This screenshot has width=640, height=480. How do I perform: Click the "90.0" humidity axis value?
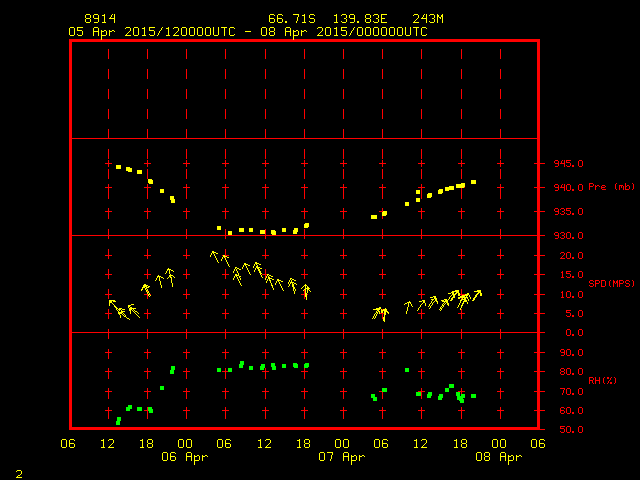point(571,353)
